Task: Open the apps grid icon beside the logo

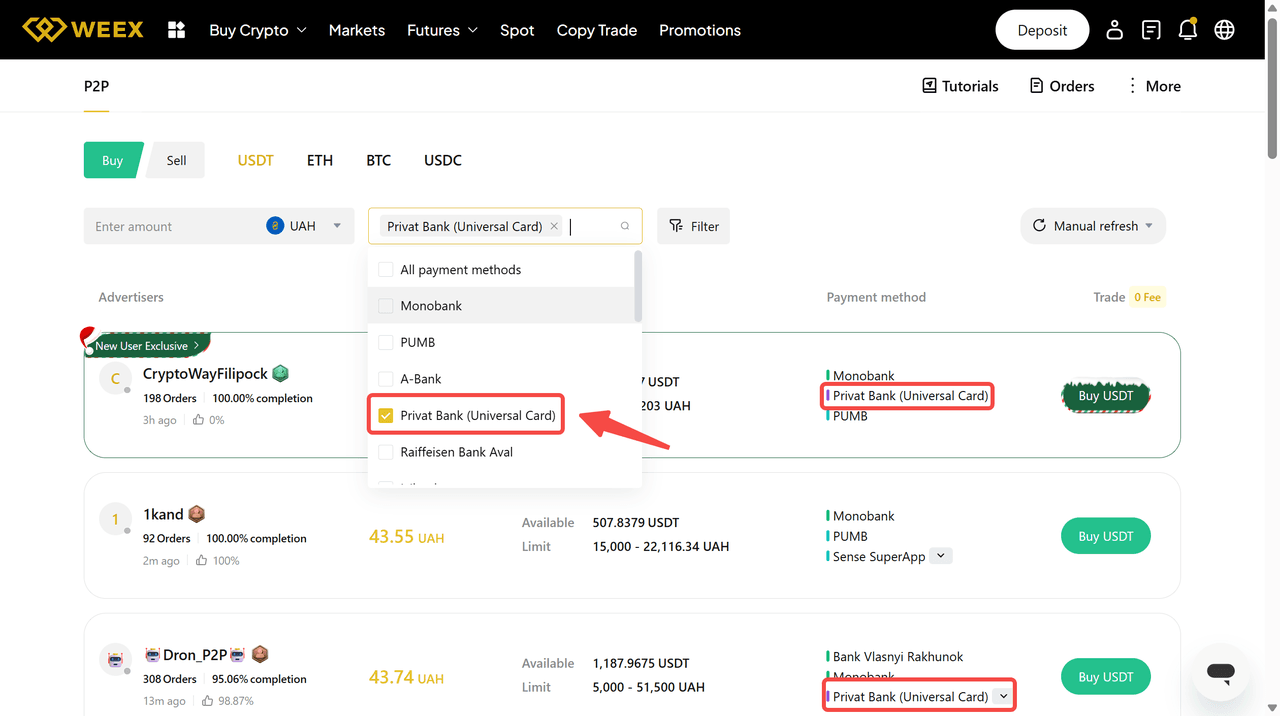Action: [177, 30]
